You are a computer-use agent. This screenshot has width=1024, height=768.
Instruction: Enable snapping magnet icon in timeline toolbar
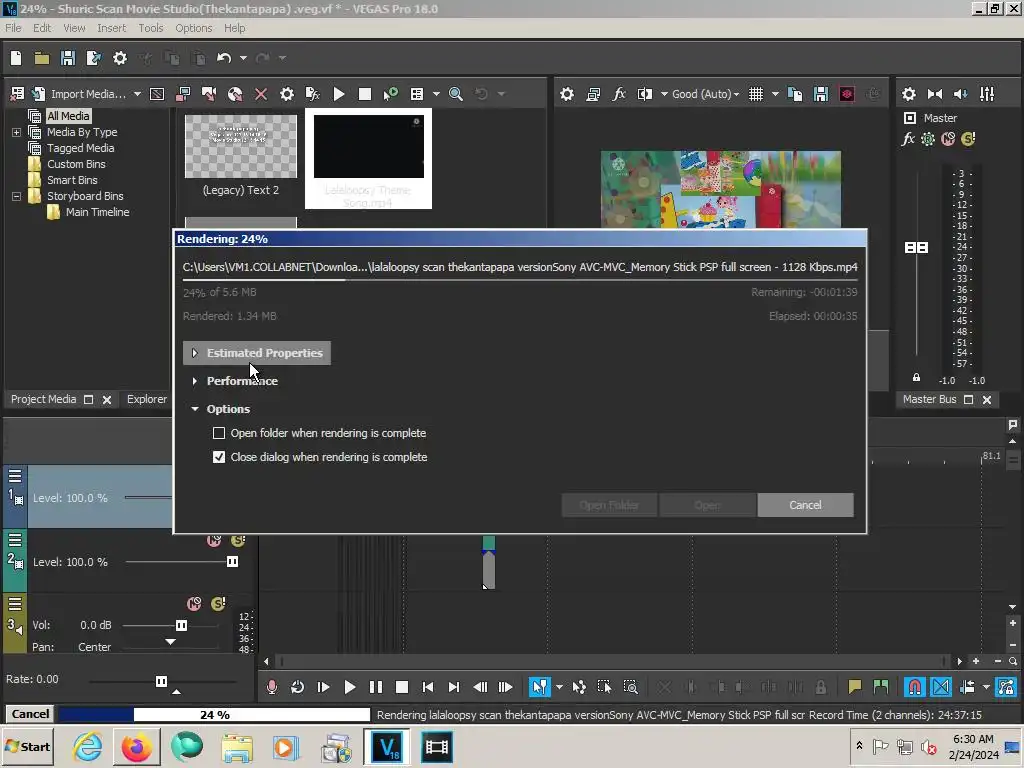(914, 687)
